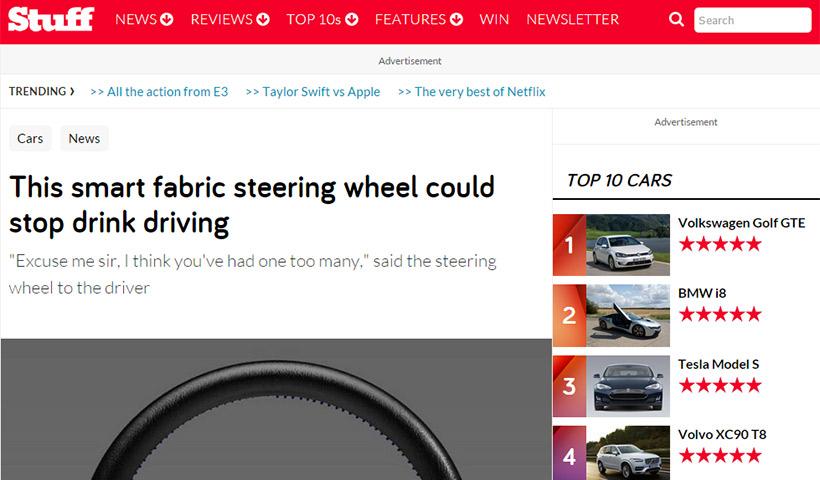This screenshot has height=480, width=820.
Task: Click the Tesla Model S title link
Action: 718,364
